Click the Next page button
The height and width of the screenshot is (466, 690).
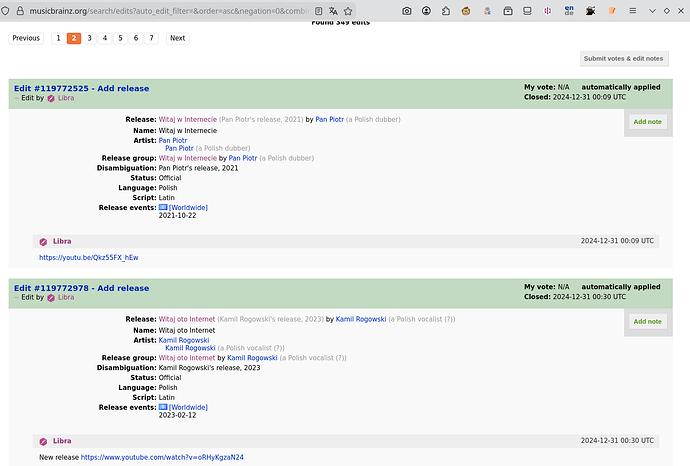(x=178, y=38)
